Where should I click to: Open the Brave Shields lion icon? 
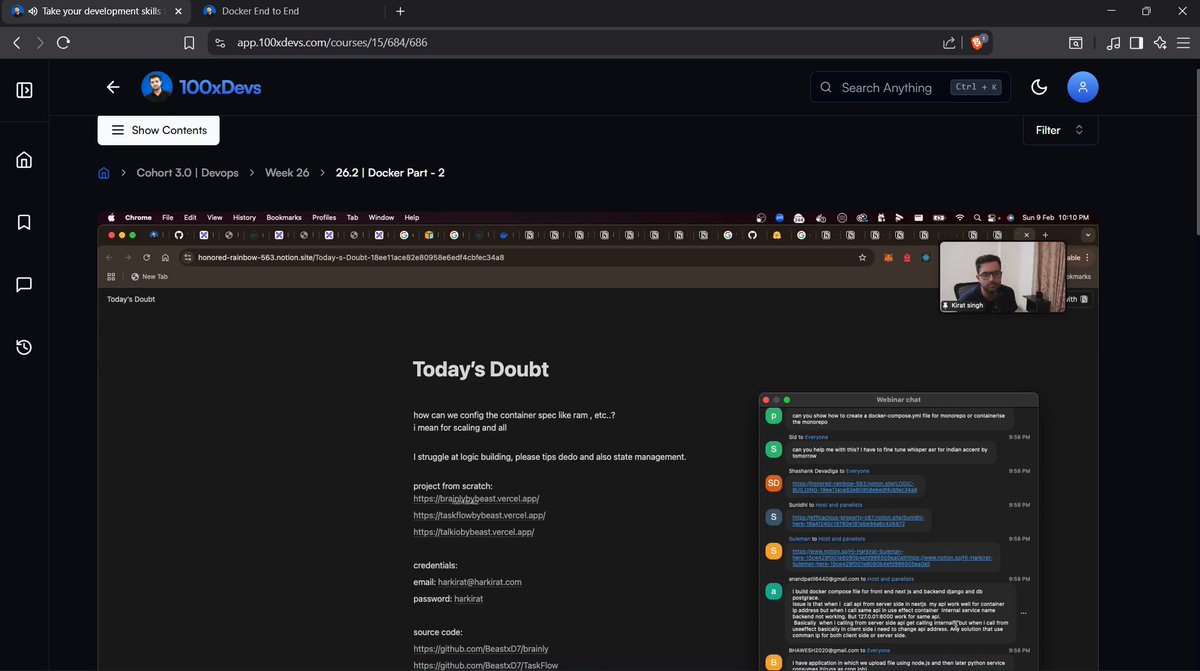pos(978,43)
